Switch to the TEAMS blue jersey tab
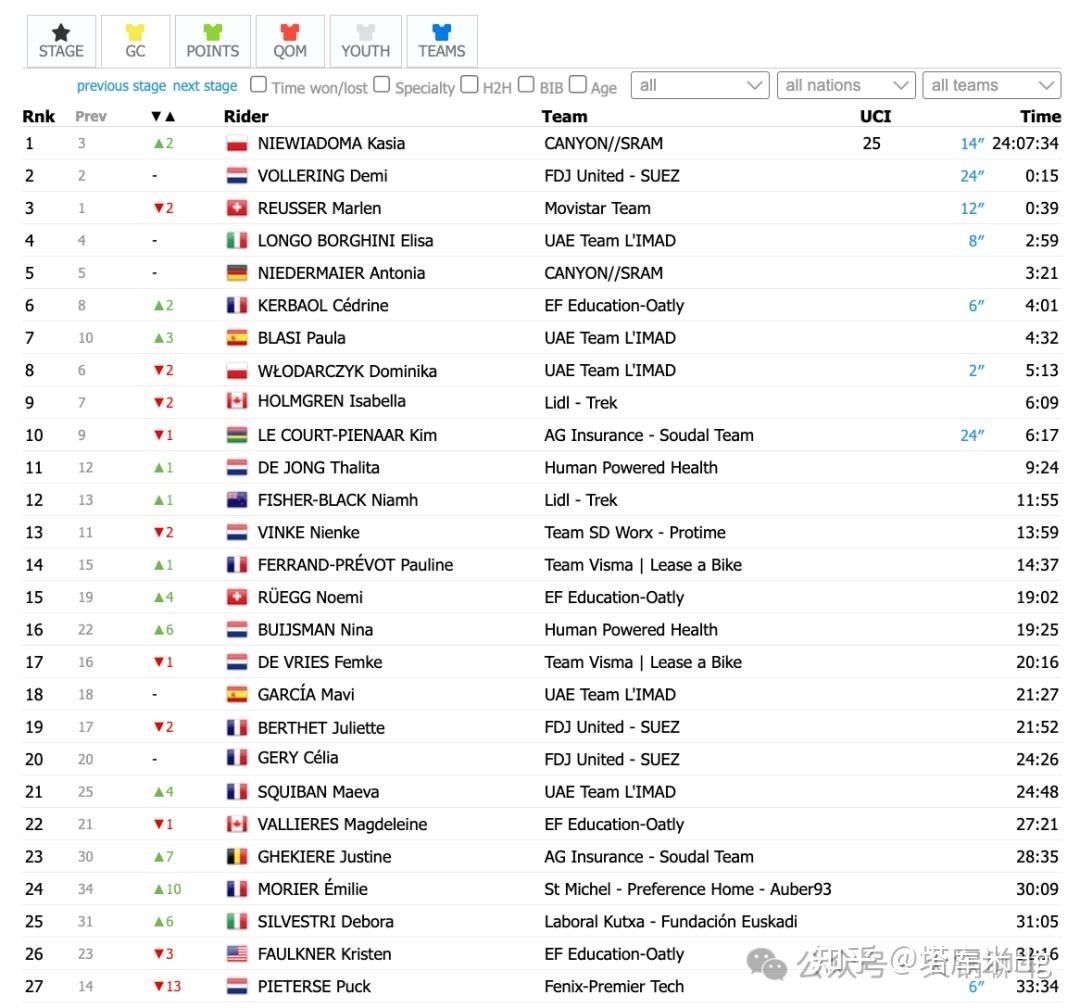Viewport: 1080px width, 1008px height. click(x=442, y=41)
